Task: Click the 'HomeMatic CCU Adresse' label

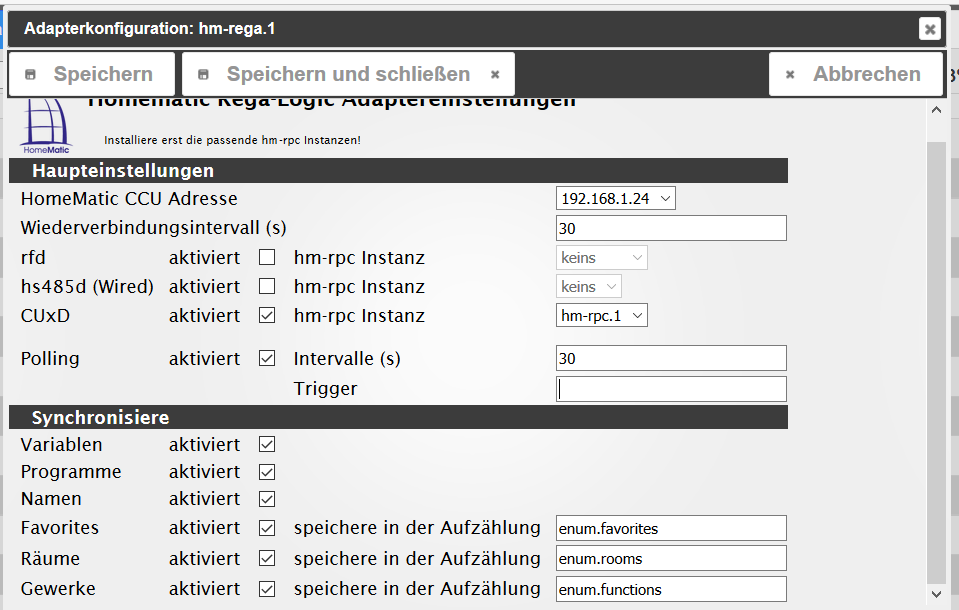Action: pyautogui.click(x=129, y=199)
